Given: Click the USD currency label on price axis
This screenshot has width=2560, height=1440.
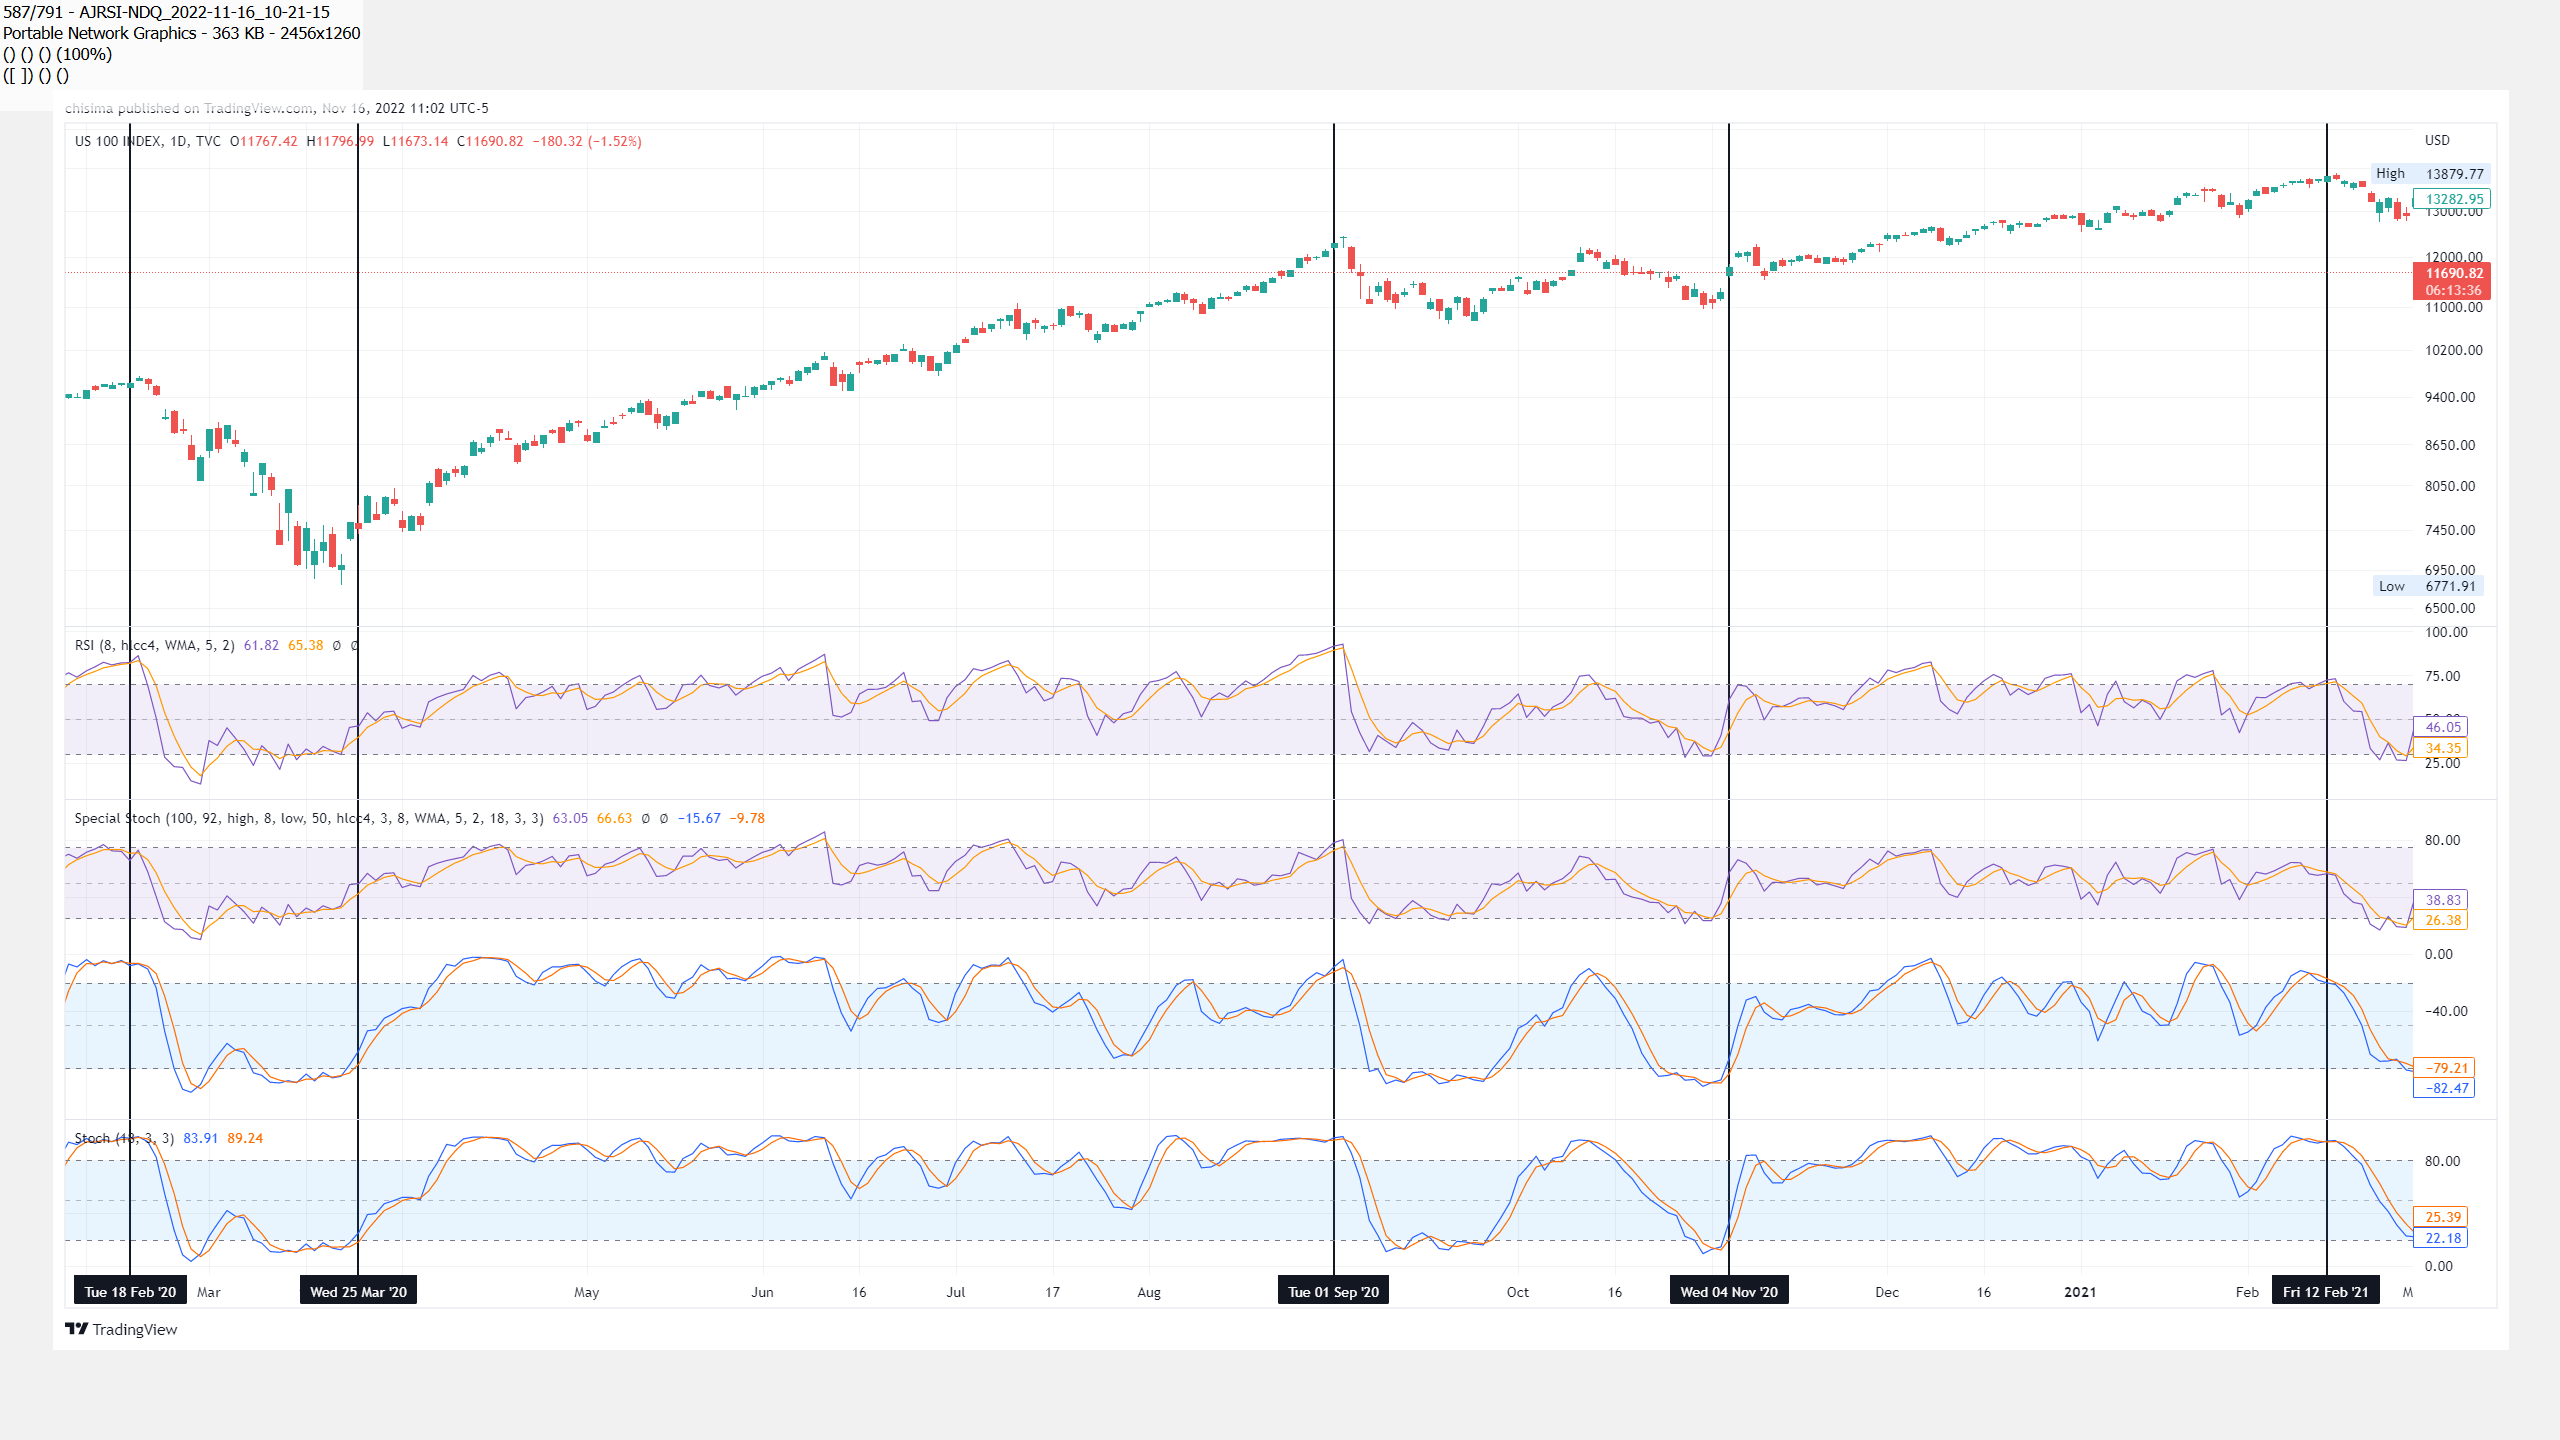Looking at the screenshot, I should 2437,140.
